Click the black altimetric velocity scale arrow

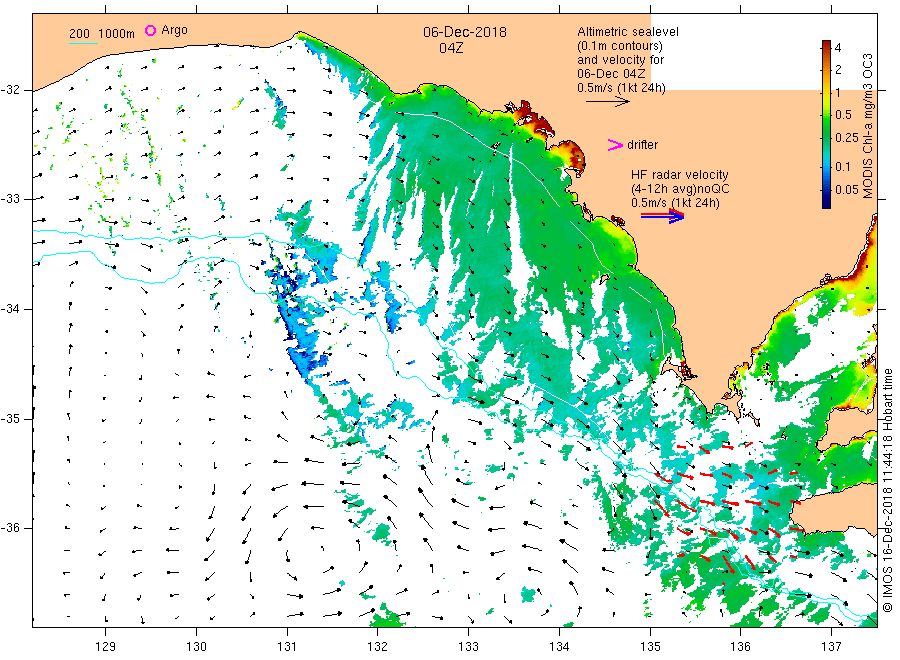click(x=608, y=102)
